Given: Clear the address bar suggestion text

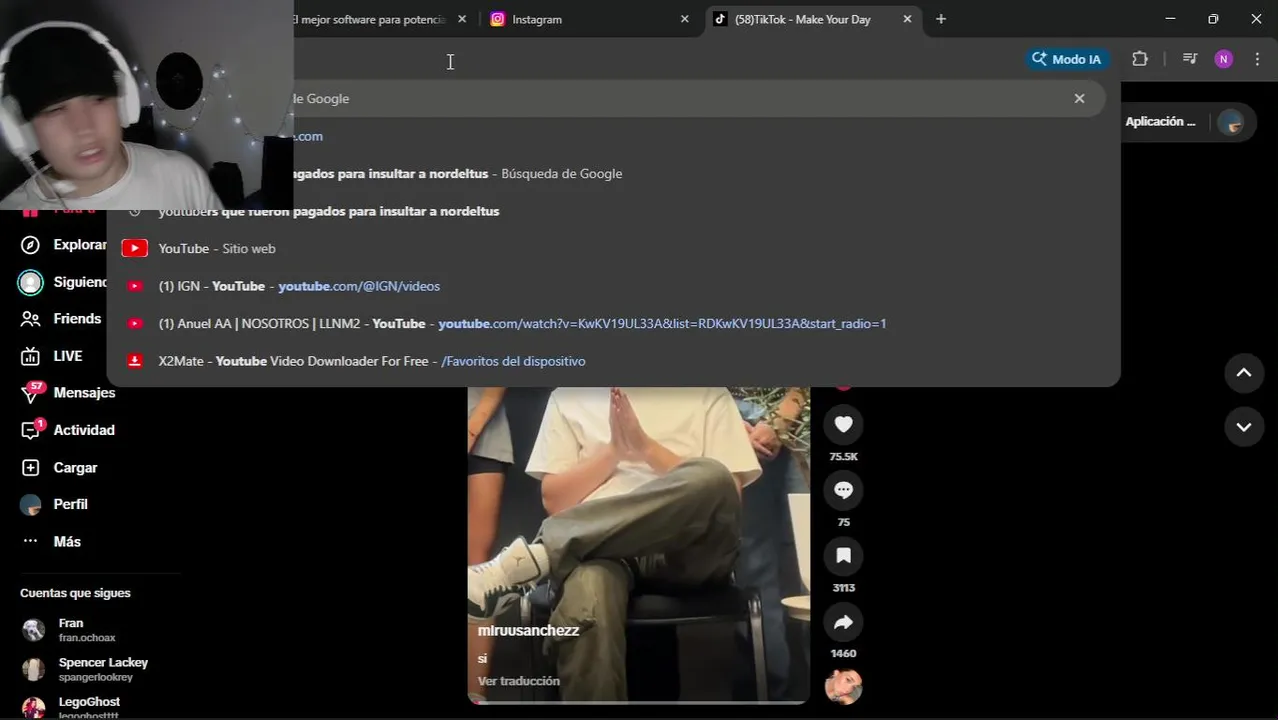Looking at the screenshot, I should coord(1079,98).
